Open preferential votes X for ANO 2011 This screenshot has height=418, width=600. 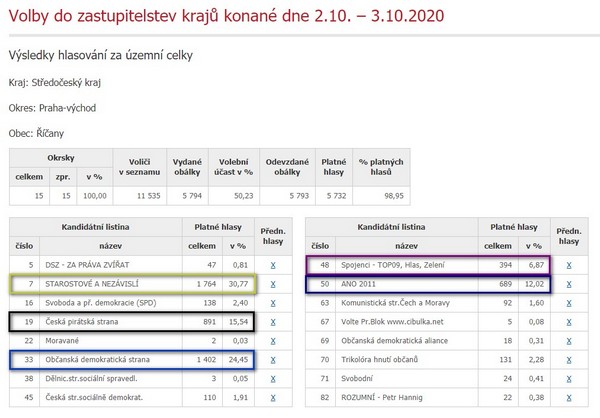(x=568, y=286)
